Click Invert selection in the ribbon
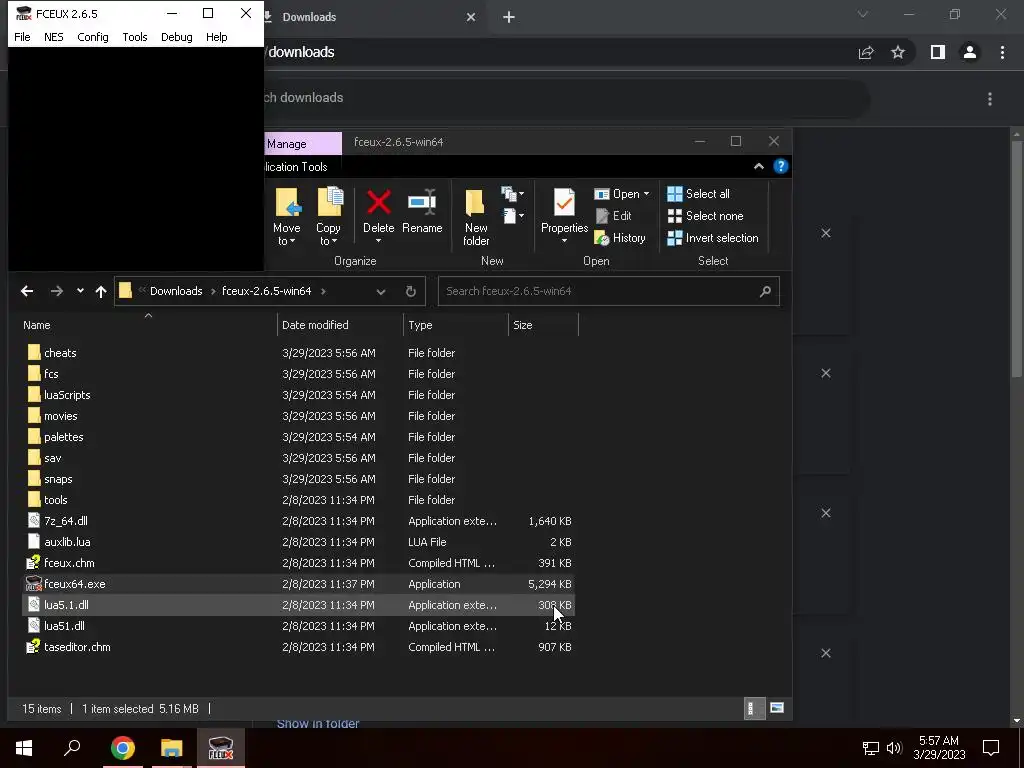Image resolution: width=1024 pixels, height=768 pixels. pos(712,238)
